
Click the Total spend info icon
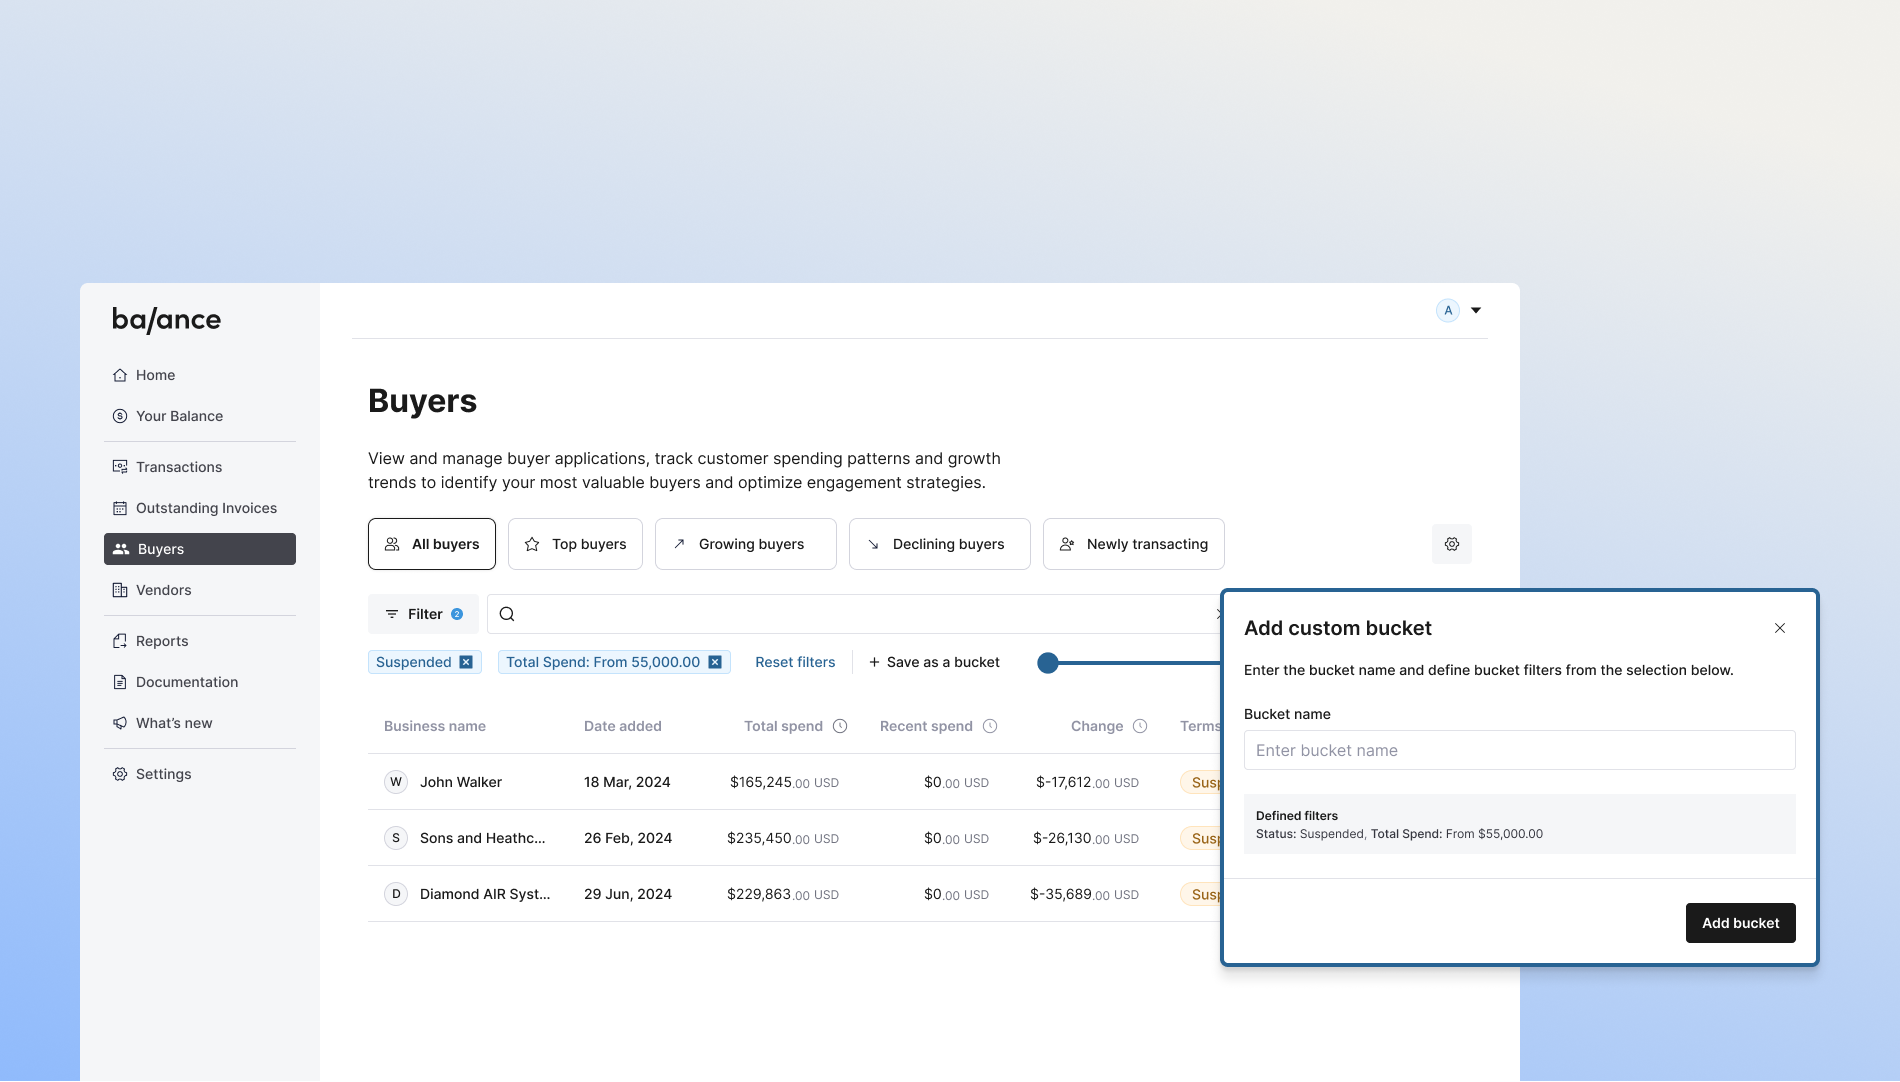pyautogui.click(x=840, y=726)
